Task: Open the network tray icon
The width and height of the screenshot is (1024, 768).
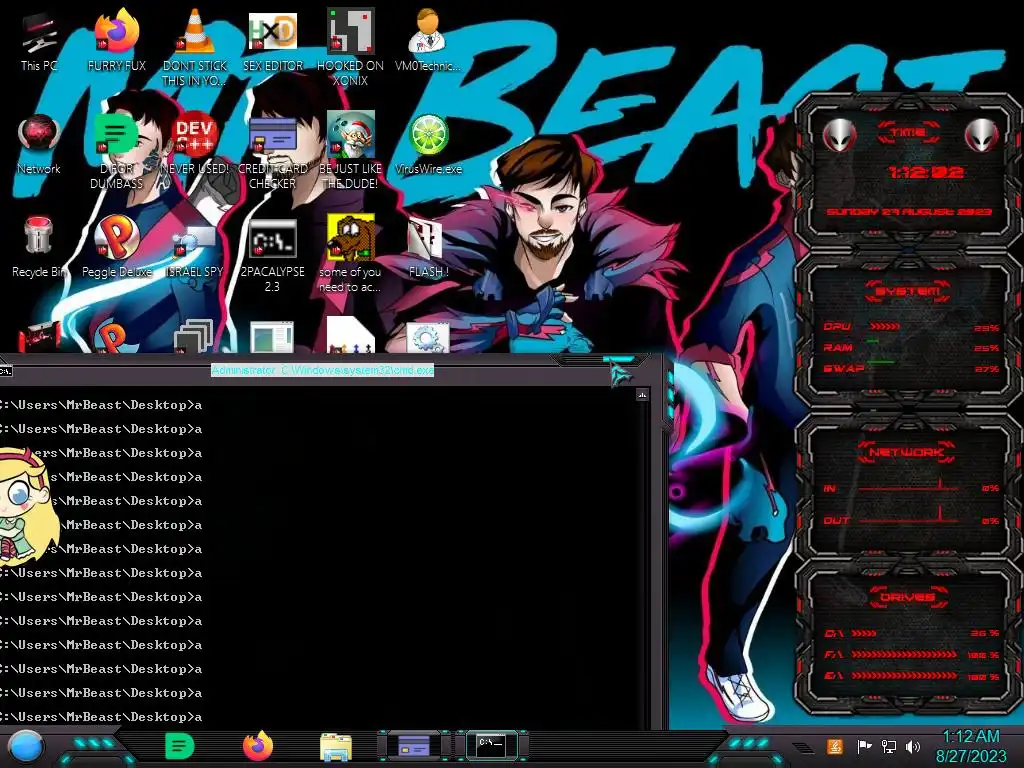Action: point(889,746)
